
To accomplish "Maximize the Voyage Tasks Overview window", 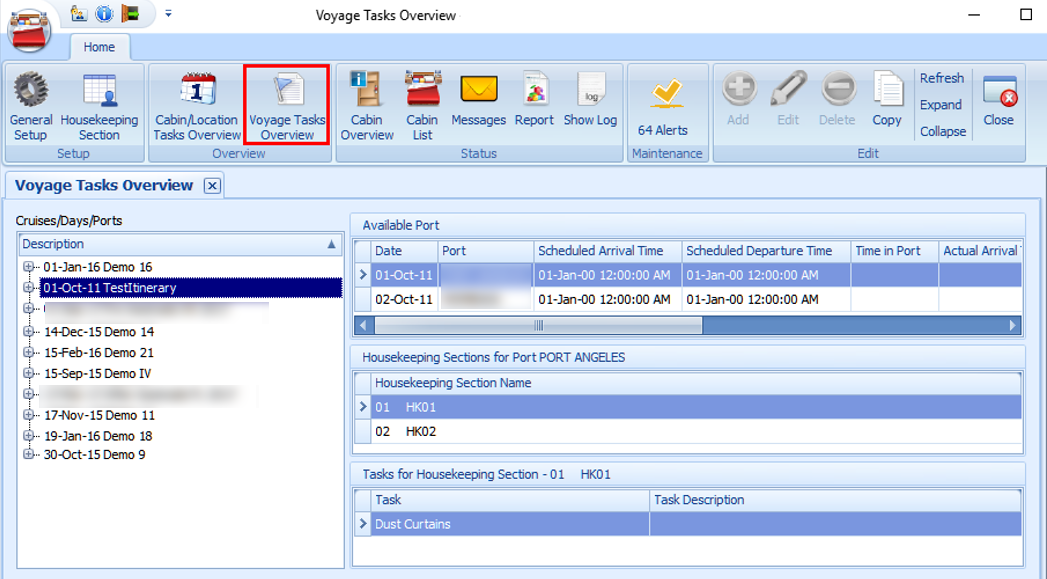I will click(1026, 15).
